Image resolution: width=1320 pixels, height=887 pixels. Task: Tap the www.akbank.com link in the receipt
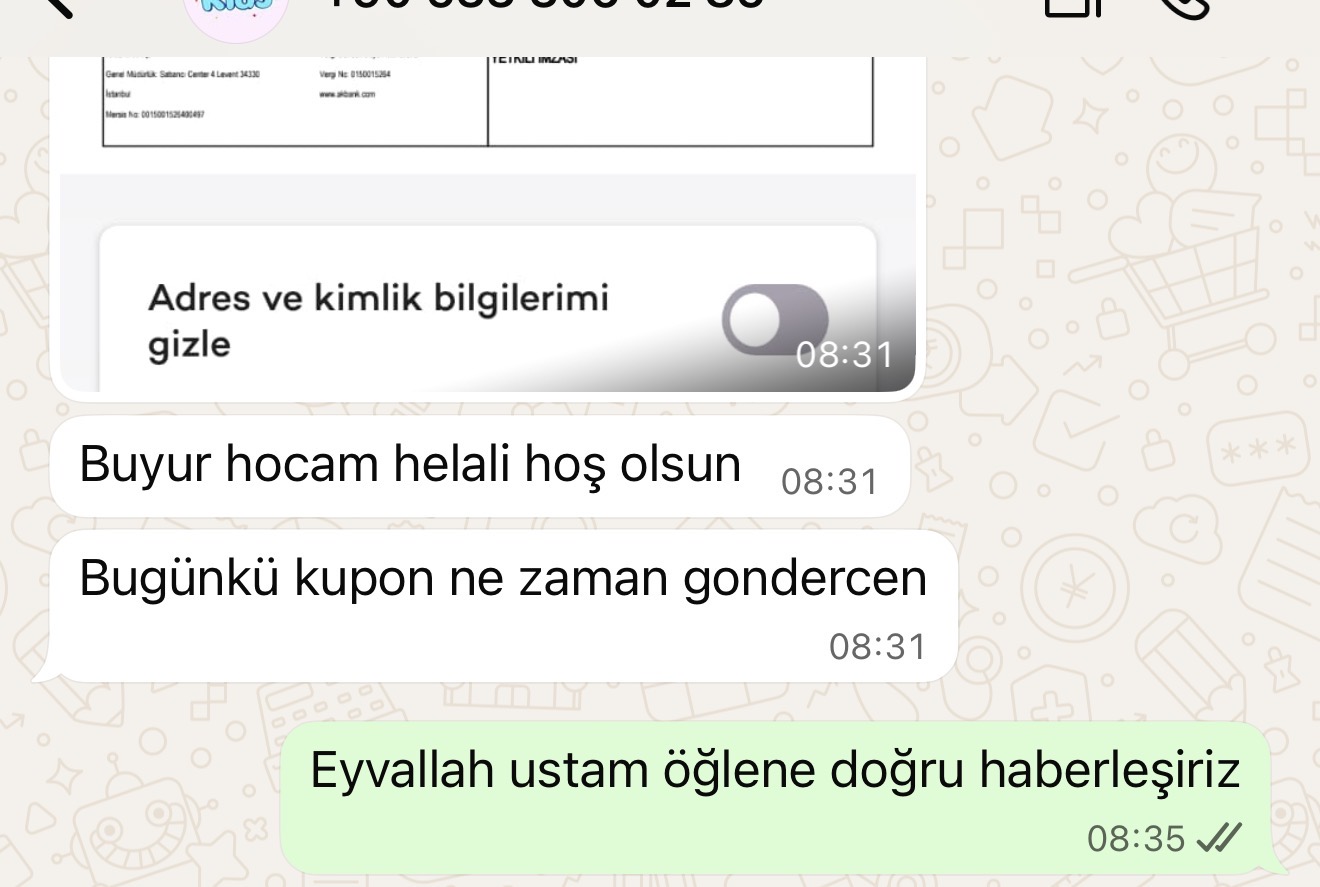pyautogui.click(x=348, y=94)
